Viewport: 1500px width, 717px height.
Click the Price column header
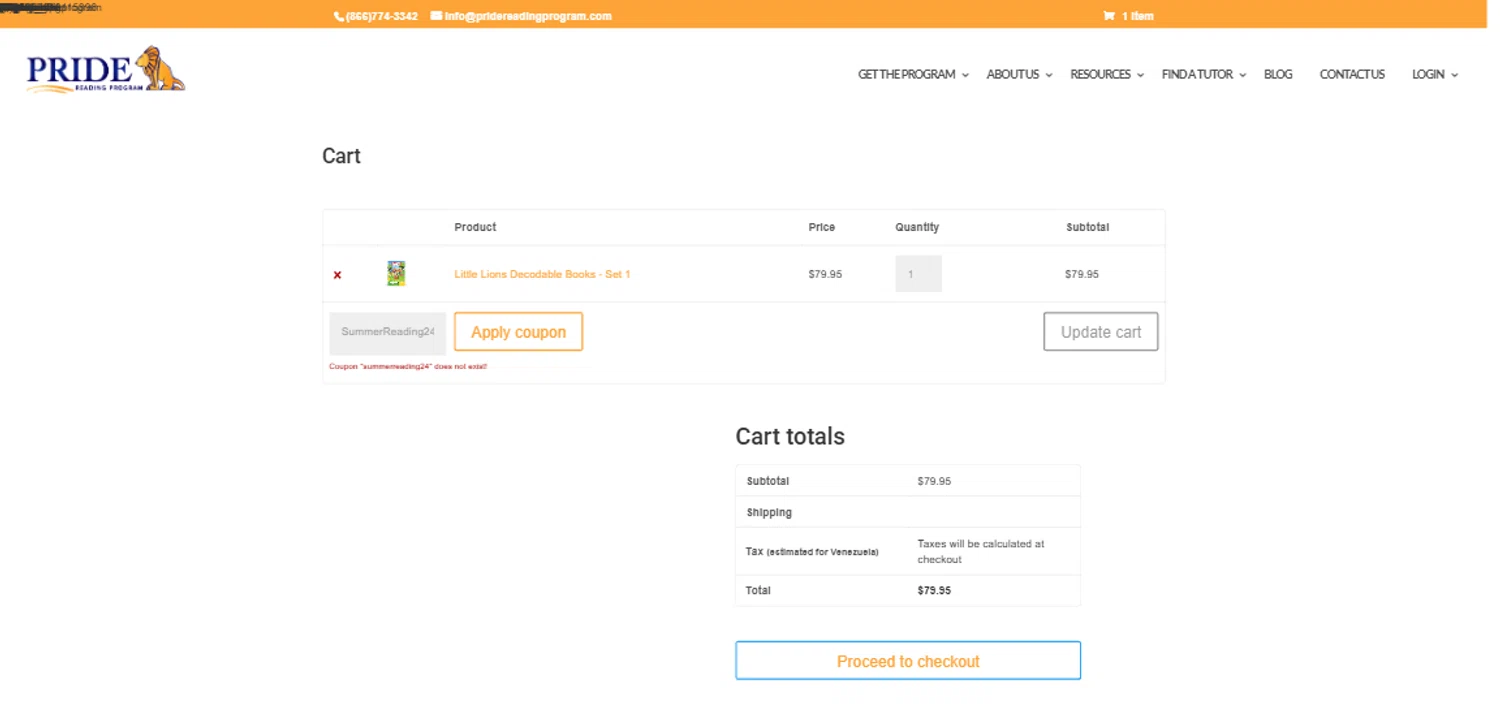pyautogui.click(x=822, y=227)
